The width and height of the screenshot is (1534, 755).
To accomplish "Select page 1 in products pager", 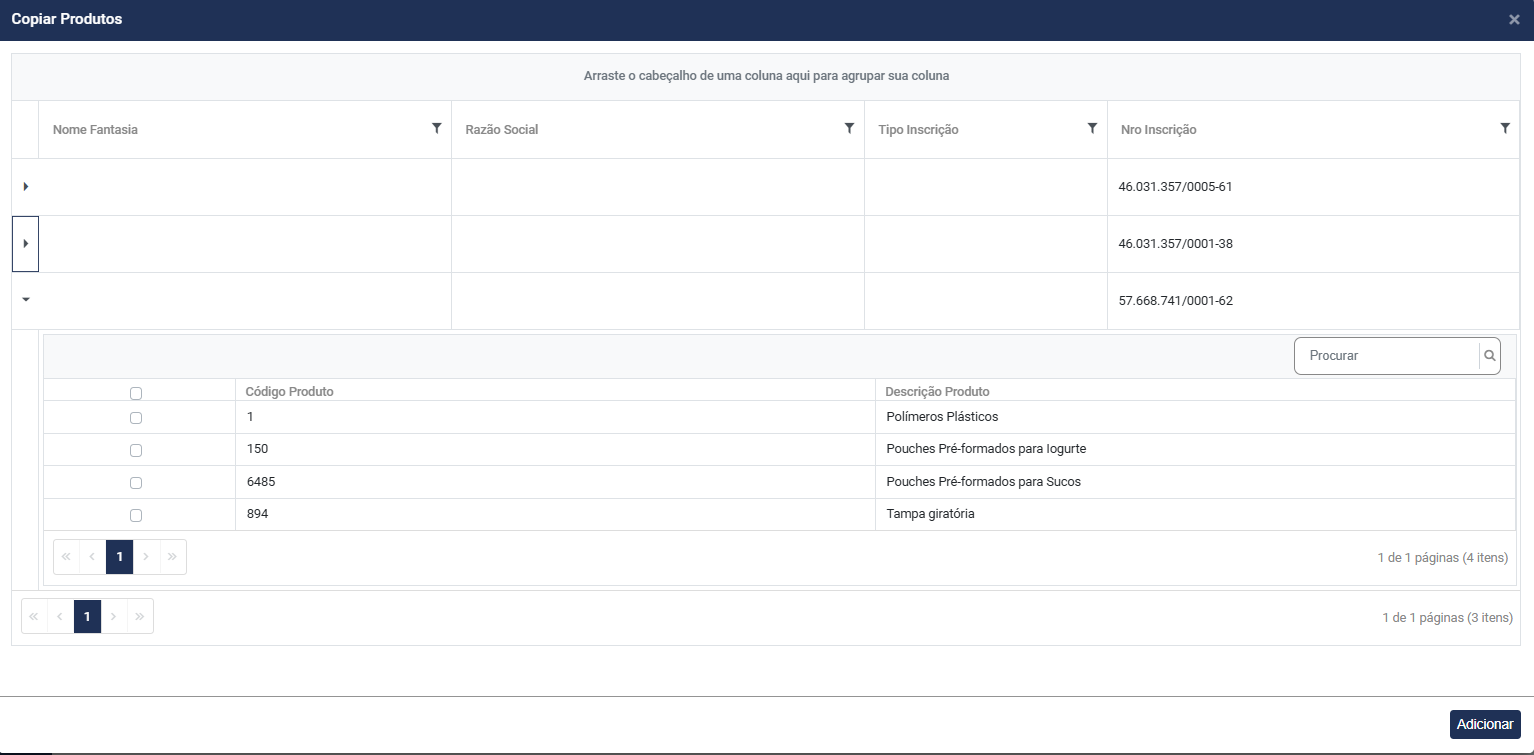I will 119,557.
